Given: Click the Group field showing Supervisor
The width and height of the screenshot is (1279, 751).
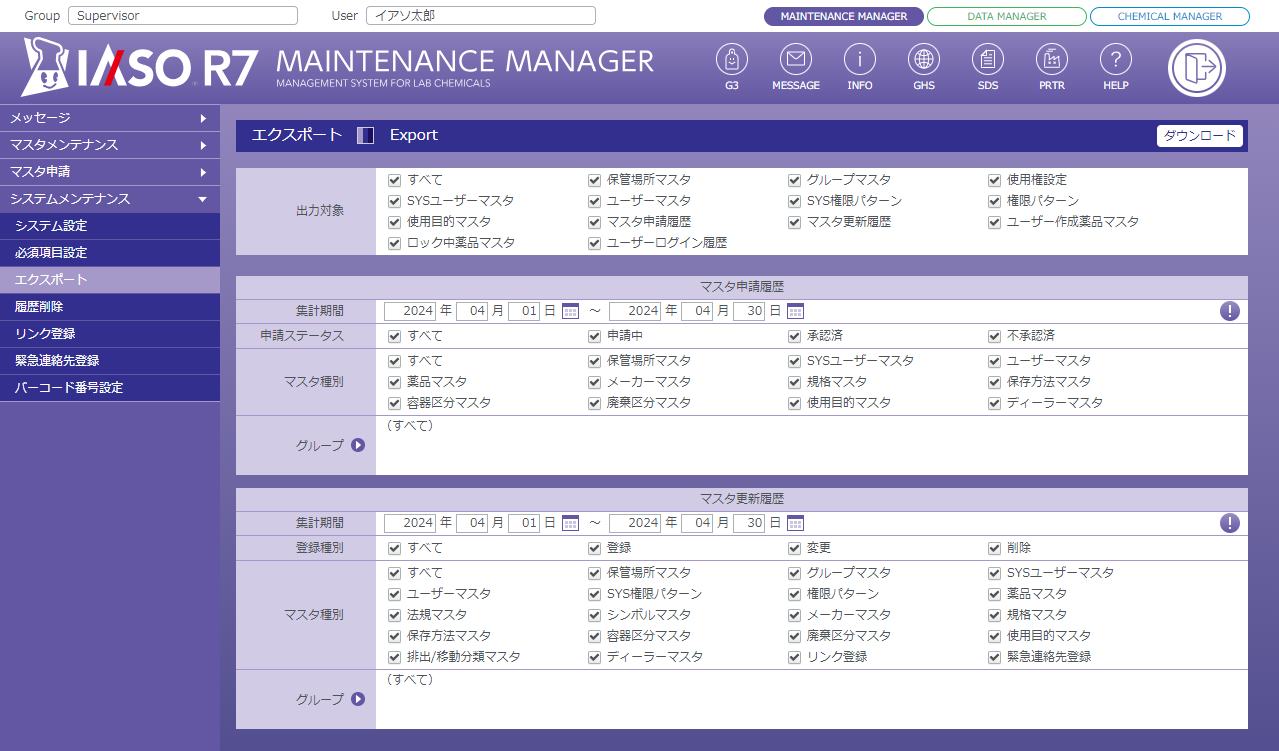Looking at the screenshot, I should point(183,16).
